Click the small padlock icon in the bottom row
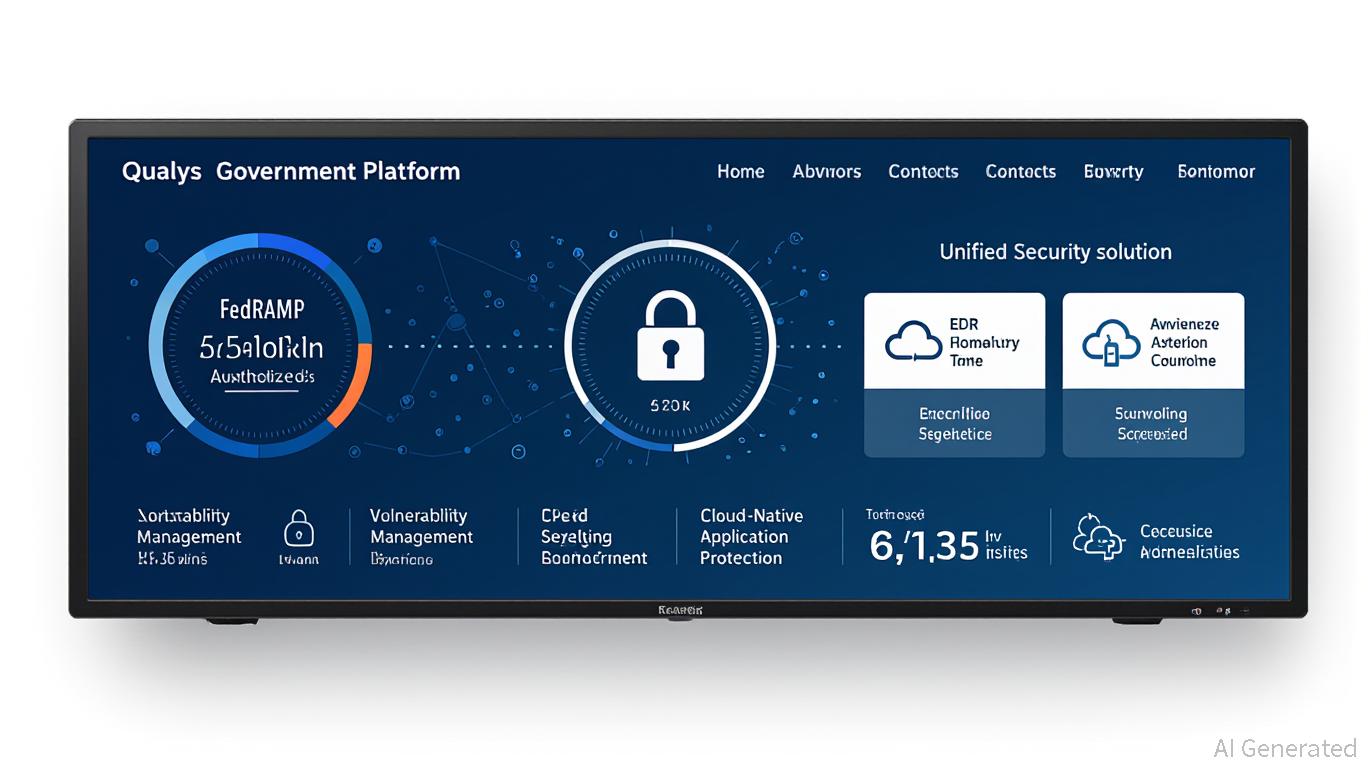This screenshot has width=1368, height=768. tap(299, 528)
